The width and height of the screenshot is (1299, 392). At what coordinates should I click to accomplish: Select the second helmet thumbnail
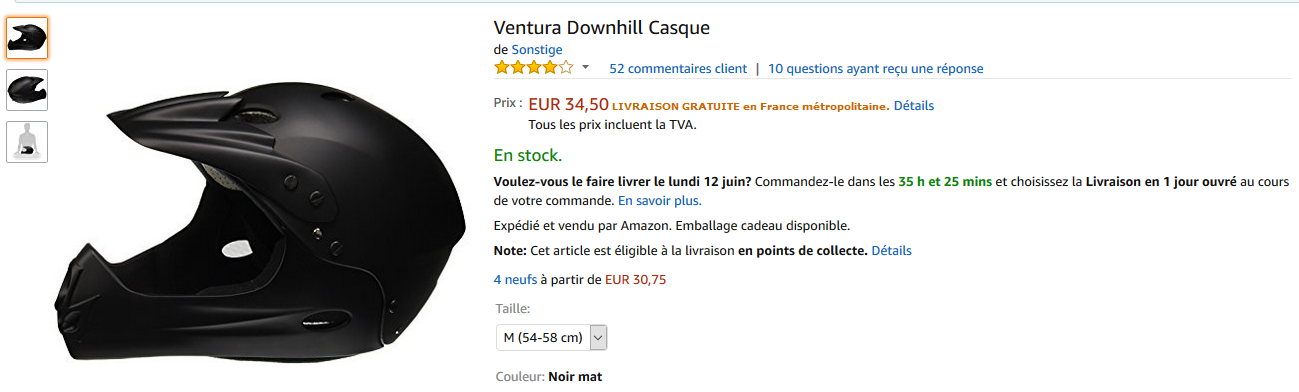tap(27, 90)
